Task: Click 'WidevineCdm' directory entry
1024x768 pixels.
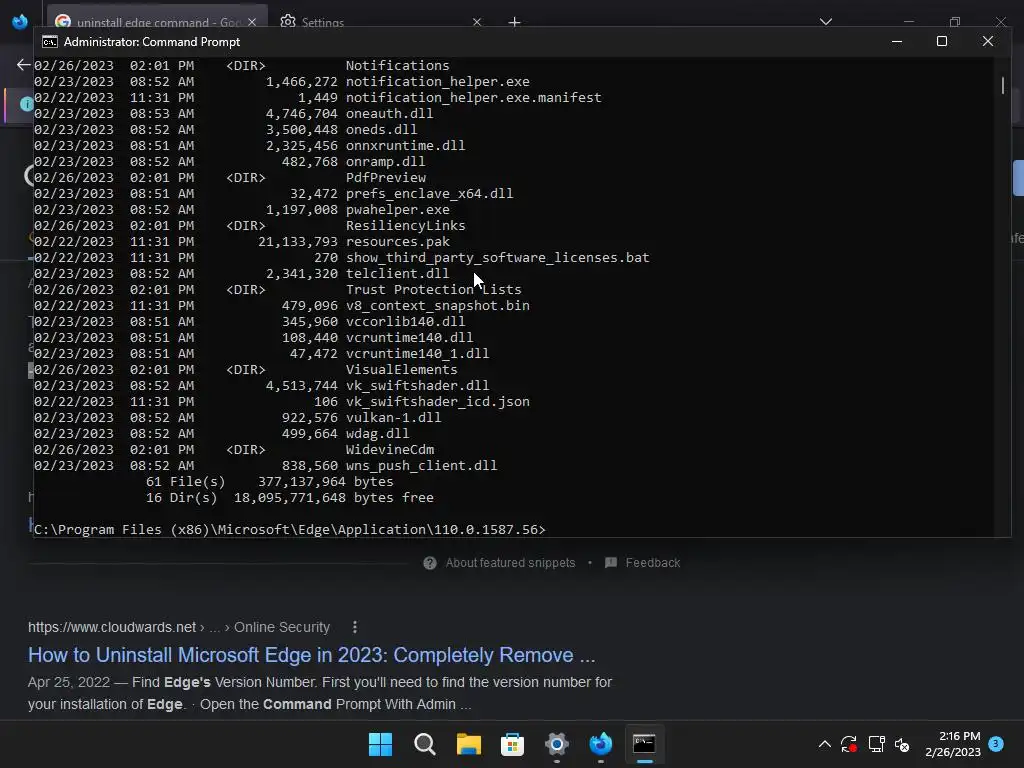Action: 390,449
